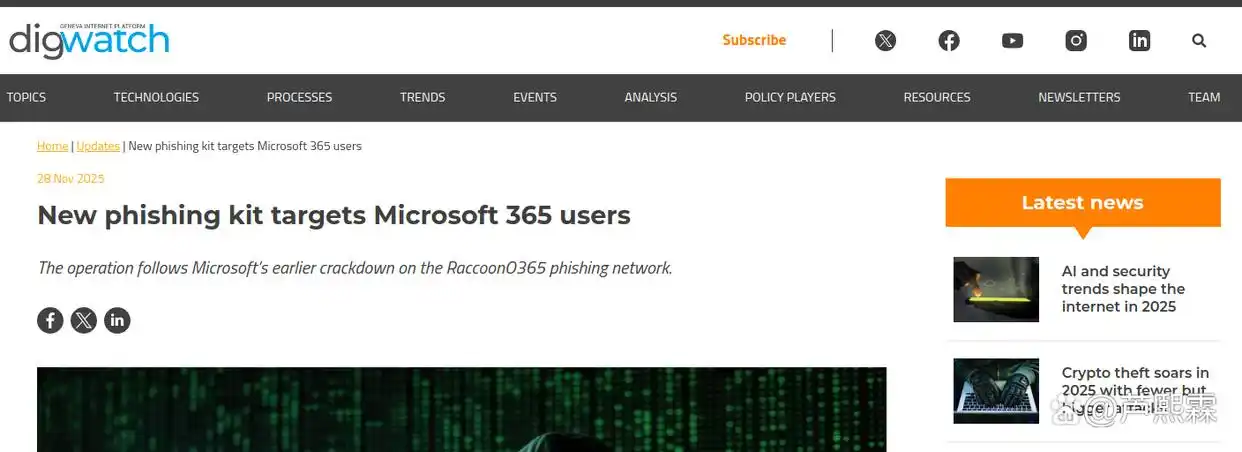Open the X (Twitter) profile in header

pyautogui.click(x=885, y=41)
